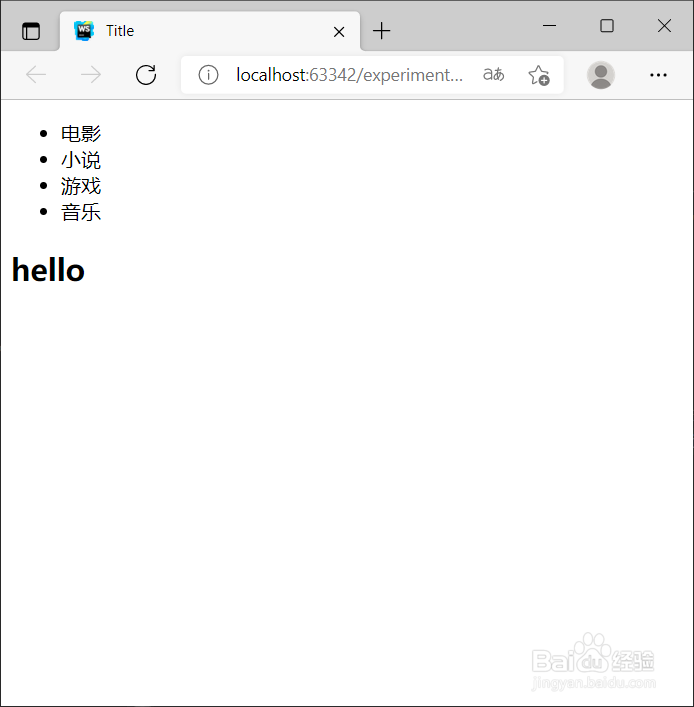Open the translate page icon

pyautogui.click(x=494, y=74)
